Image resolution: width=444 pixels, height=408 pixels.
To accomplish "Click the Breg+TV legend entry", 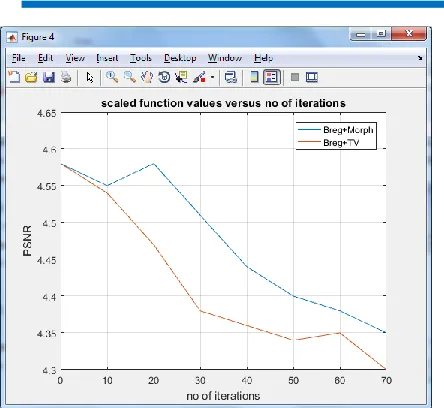I will (329, 143).
